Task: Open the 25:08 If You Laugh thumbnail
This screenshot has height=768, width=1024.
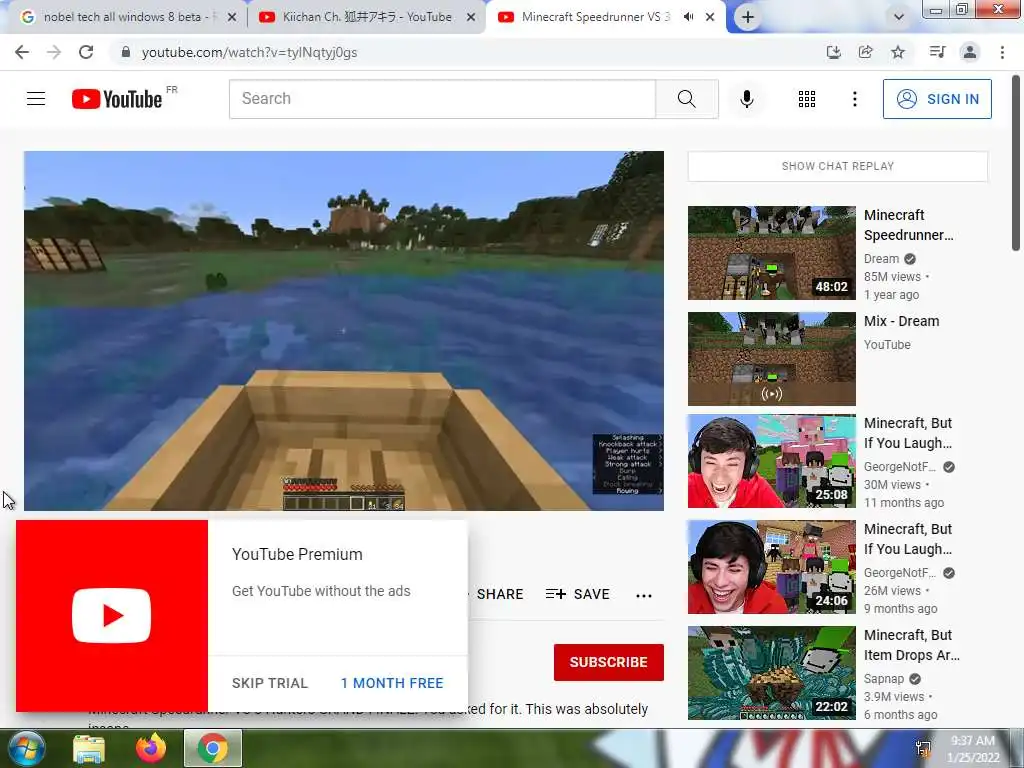Action: click(x=771, y=460)
